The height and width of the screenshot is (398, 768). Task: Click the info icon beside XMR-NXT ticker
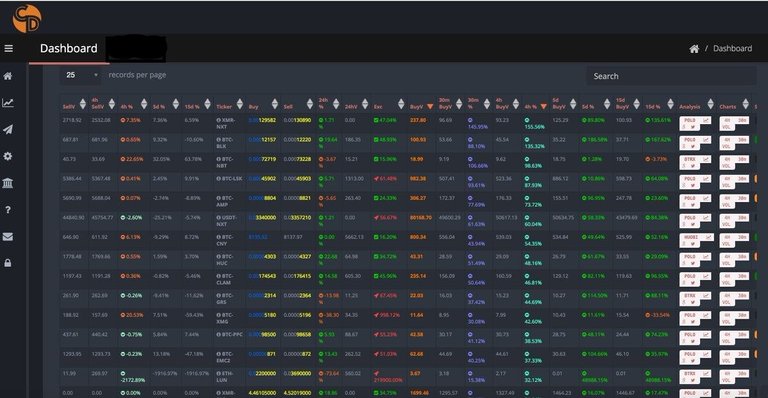click(x=218, y=120)
